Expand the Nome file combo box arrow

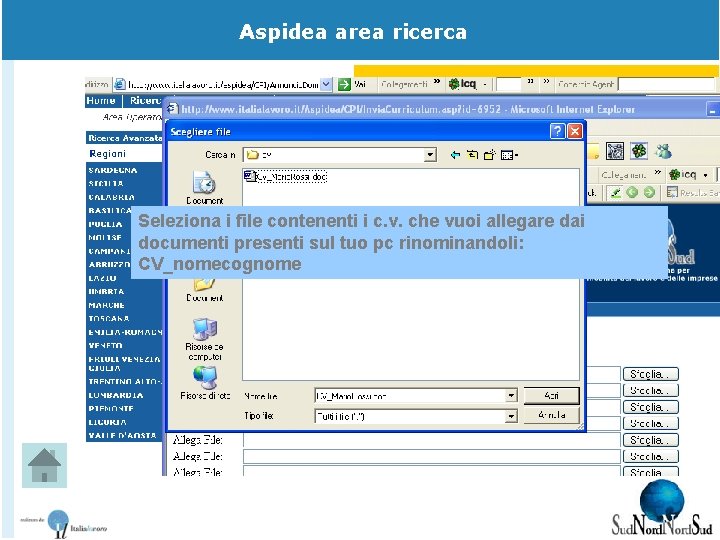[511, 395]
